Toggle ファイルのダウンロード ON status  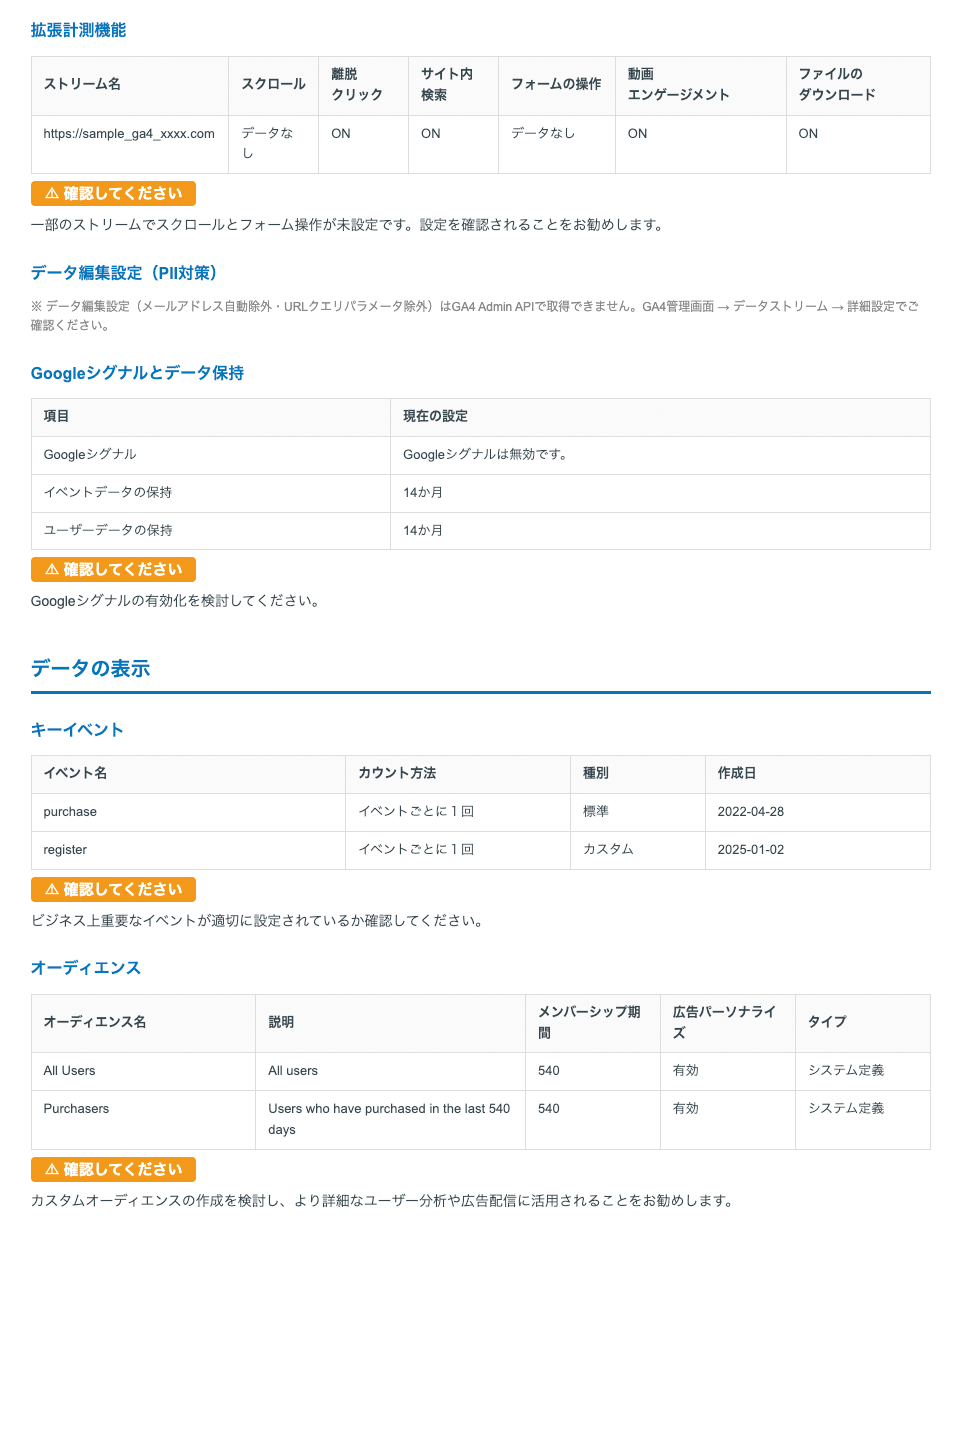pos(806,133)
